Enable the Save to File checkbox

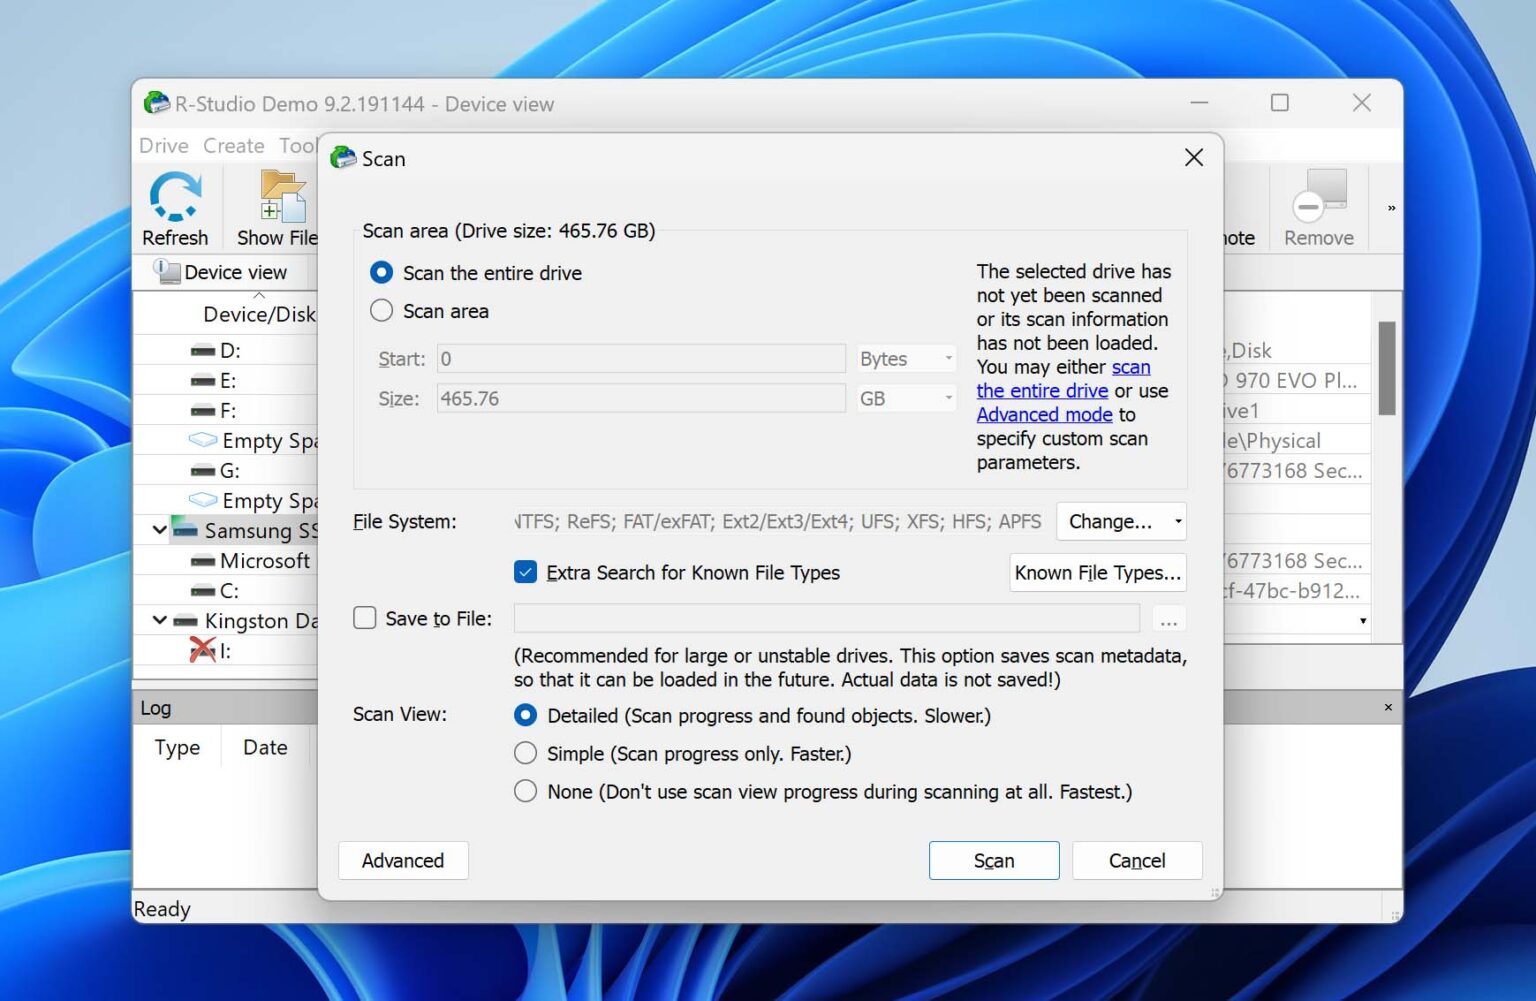pos(364,618)
